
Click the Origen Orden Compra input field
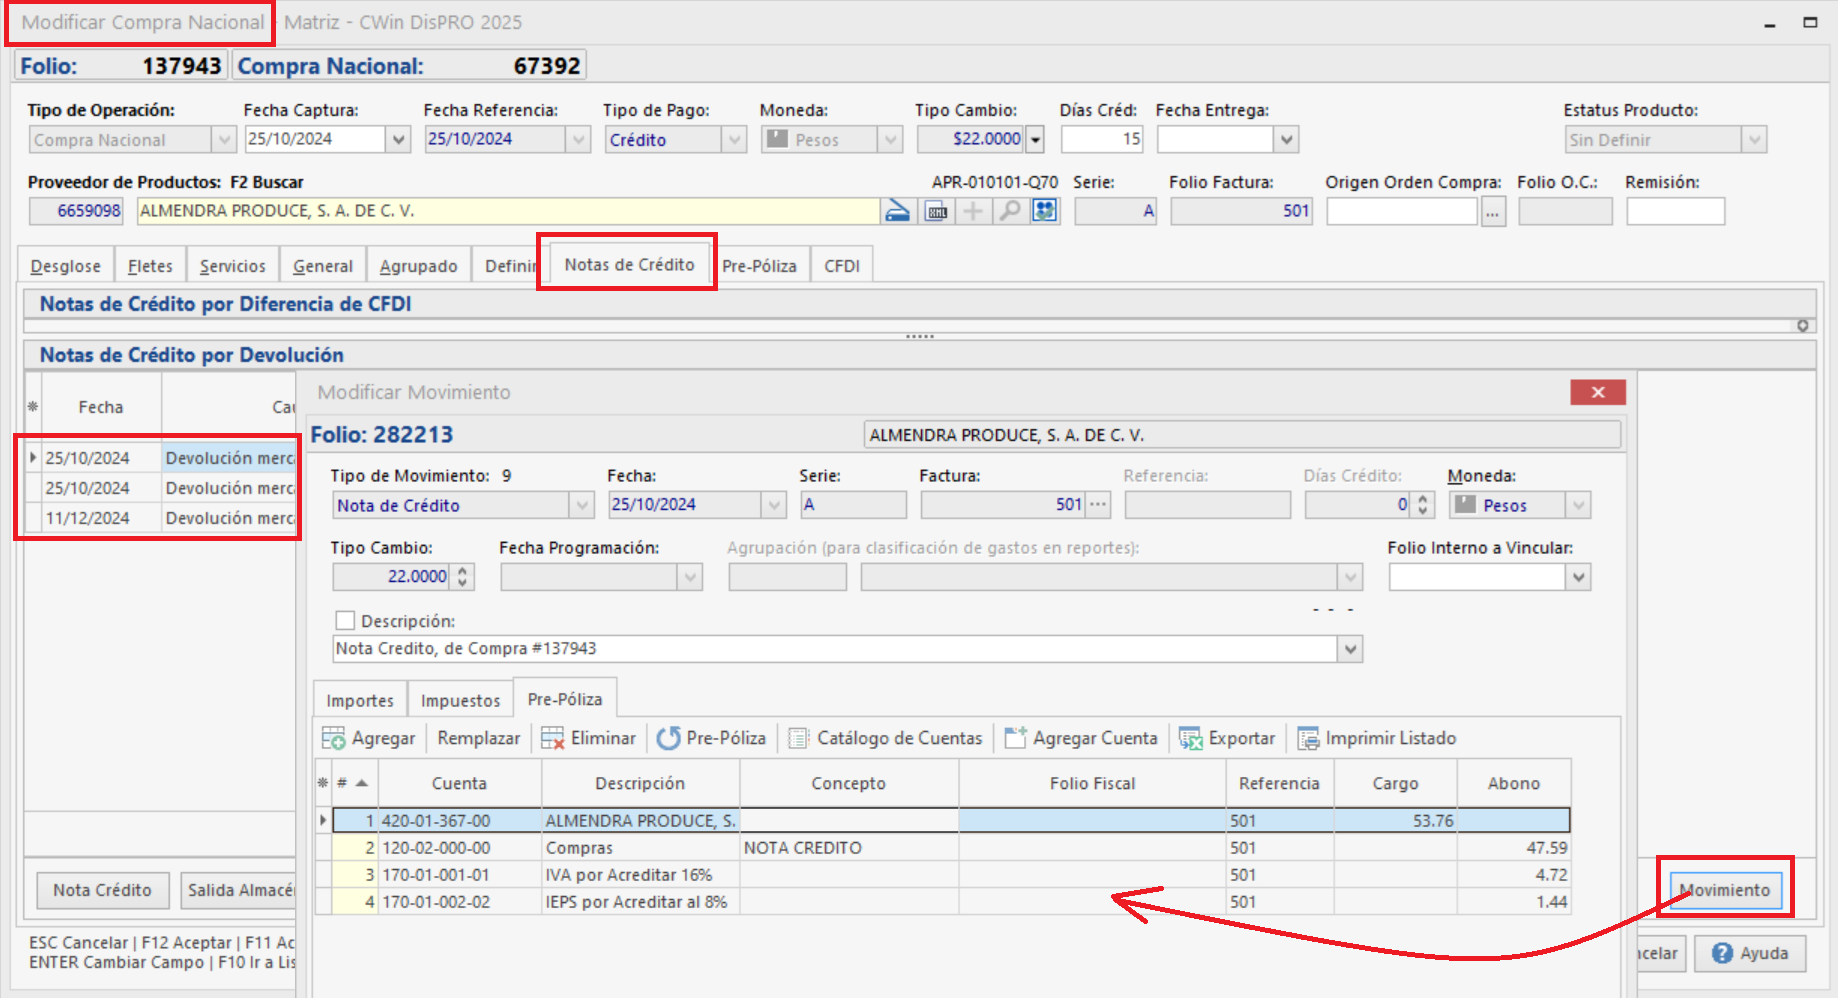click(x=1402, y=211)
